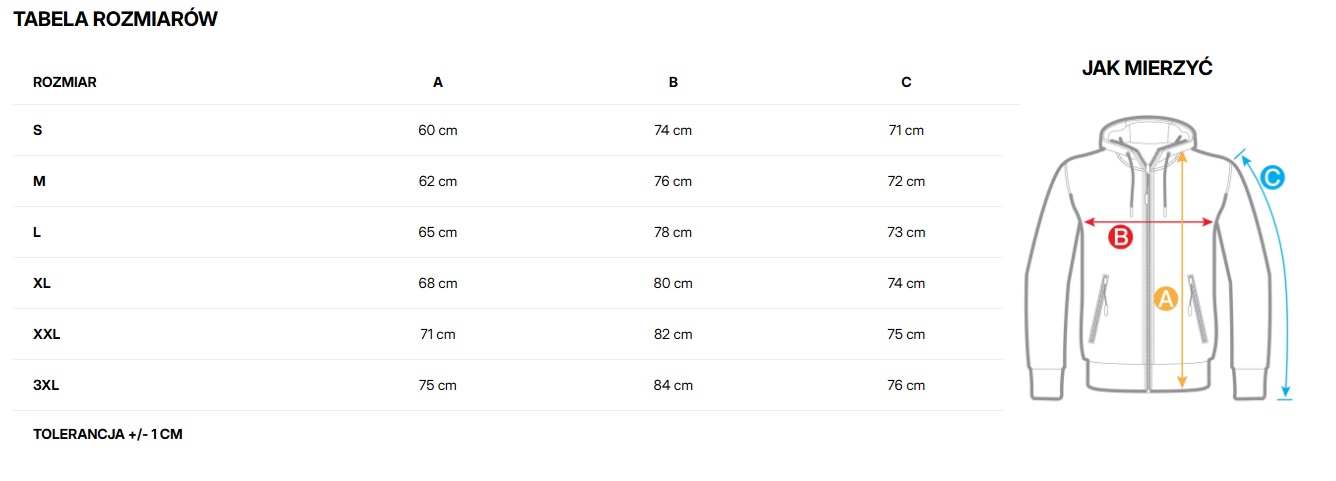Click the red B marker icon

pyautogui.click(x=1121, y=238)
